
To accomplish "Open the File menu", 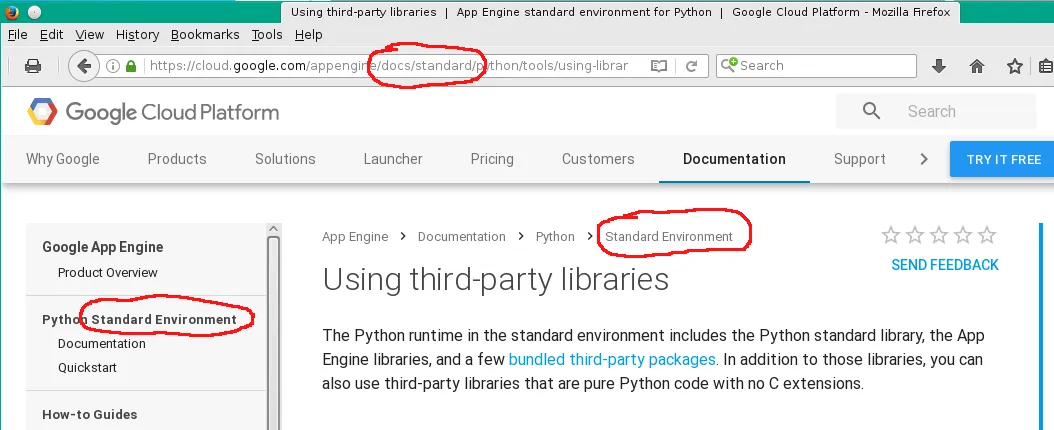I will [17, 35].
